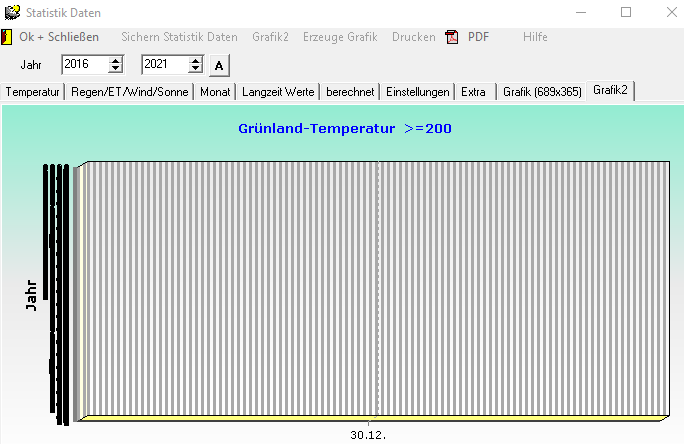This screenshot has width=684, height=444.
Task: Open the Drucken menu item
Action: coord(414,37)
